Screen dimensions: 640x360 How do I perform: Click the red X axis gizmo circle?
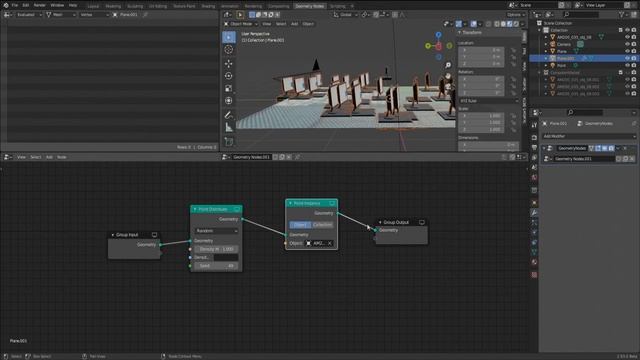pos(438,46)
